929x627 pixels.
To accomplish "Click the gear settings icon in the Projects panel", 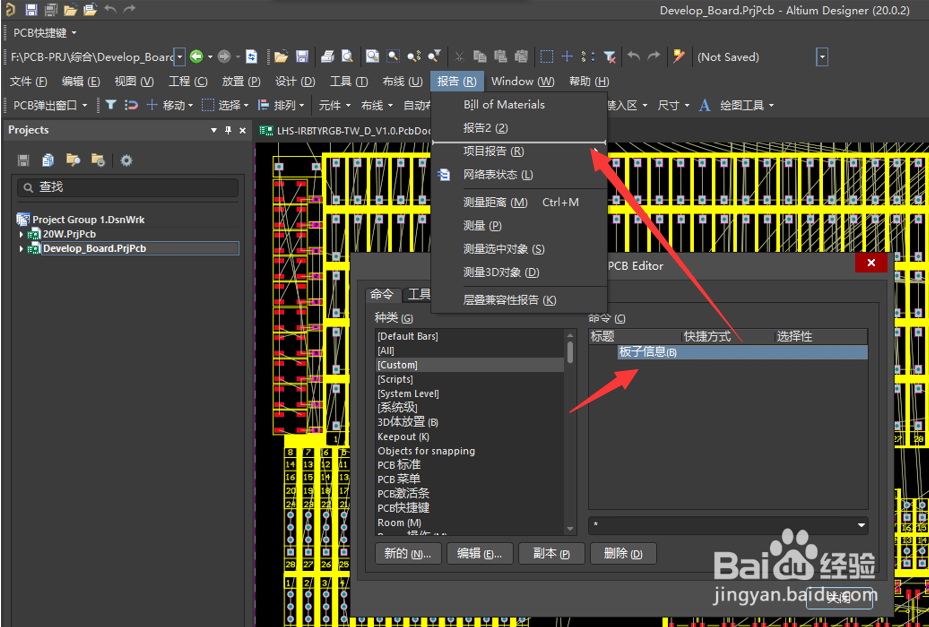I will coord(126,160).
